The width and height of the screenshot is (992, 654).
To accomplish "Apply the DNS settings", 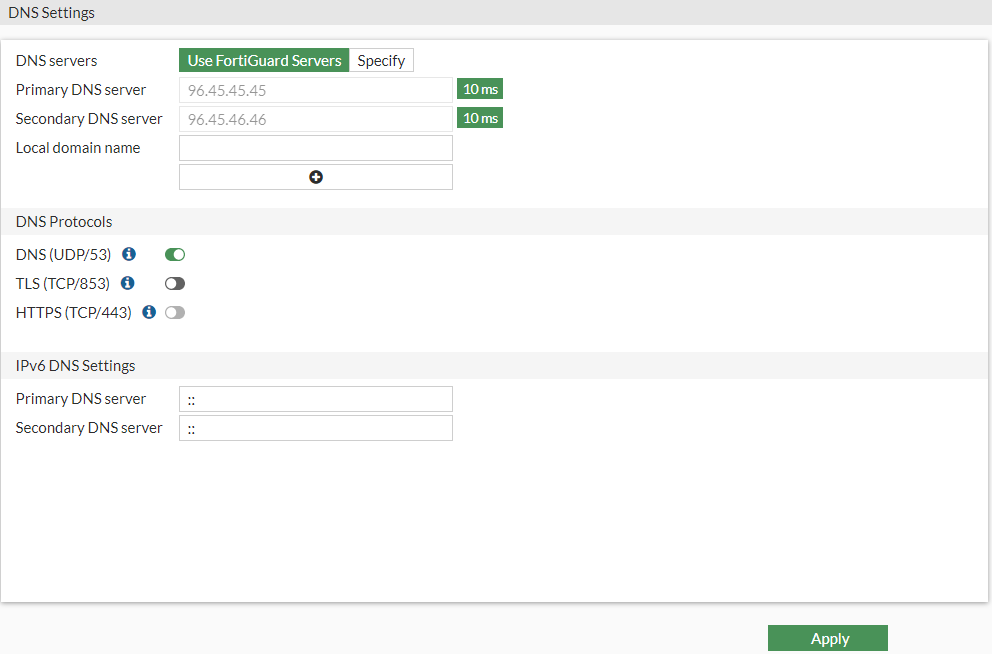I will (828, 638).
